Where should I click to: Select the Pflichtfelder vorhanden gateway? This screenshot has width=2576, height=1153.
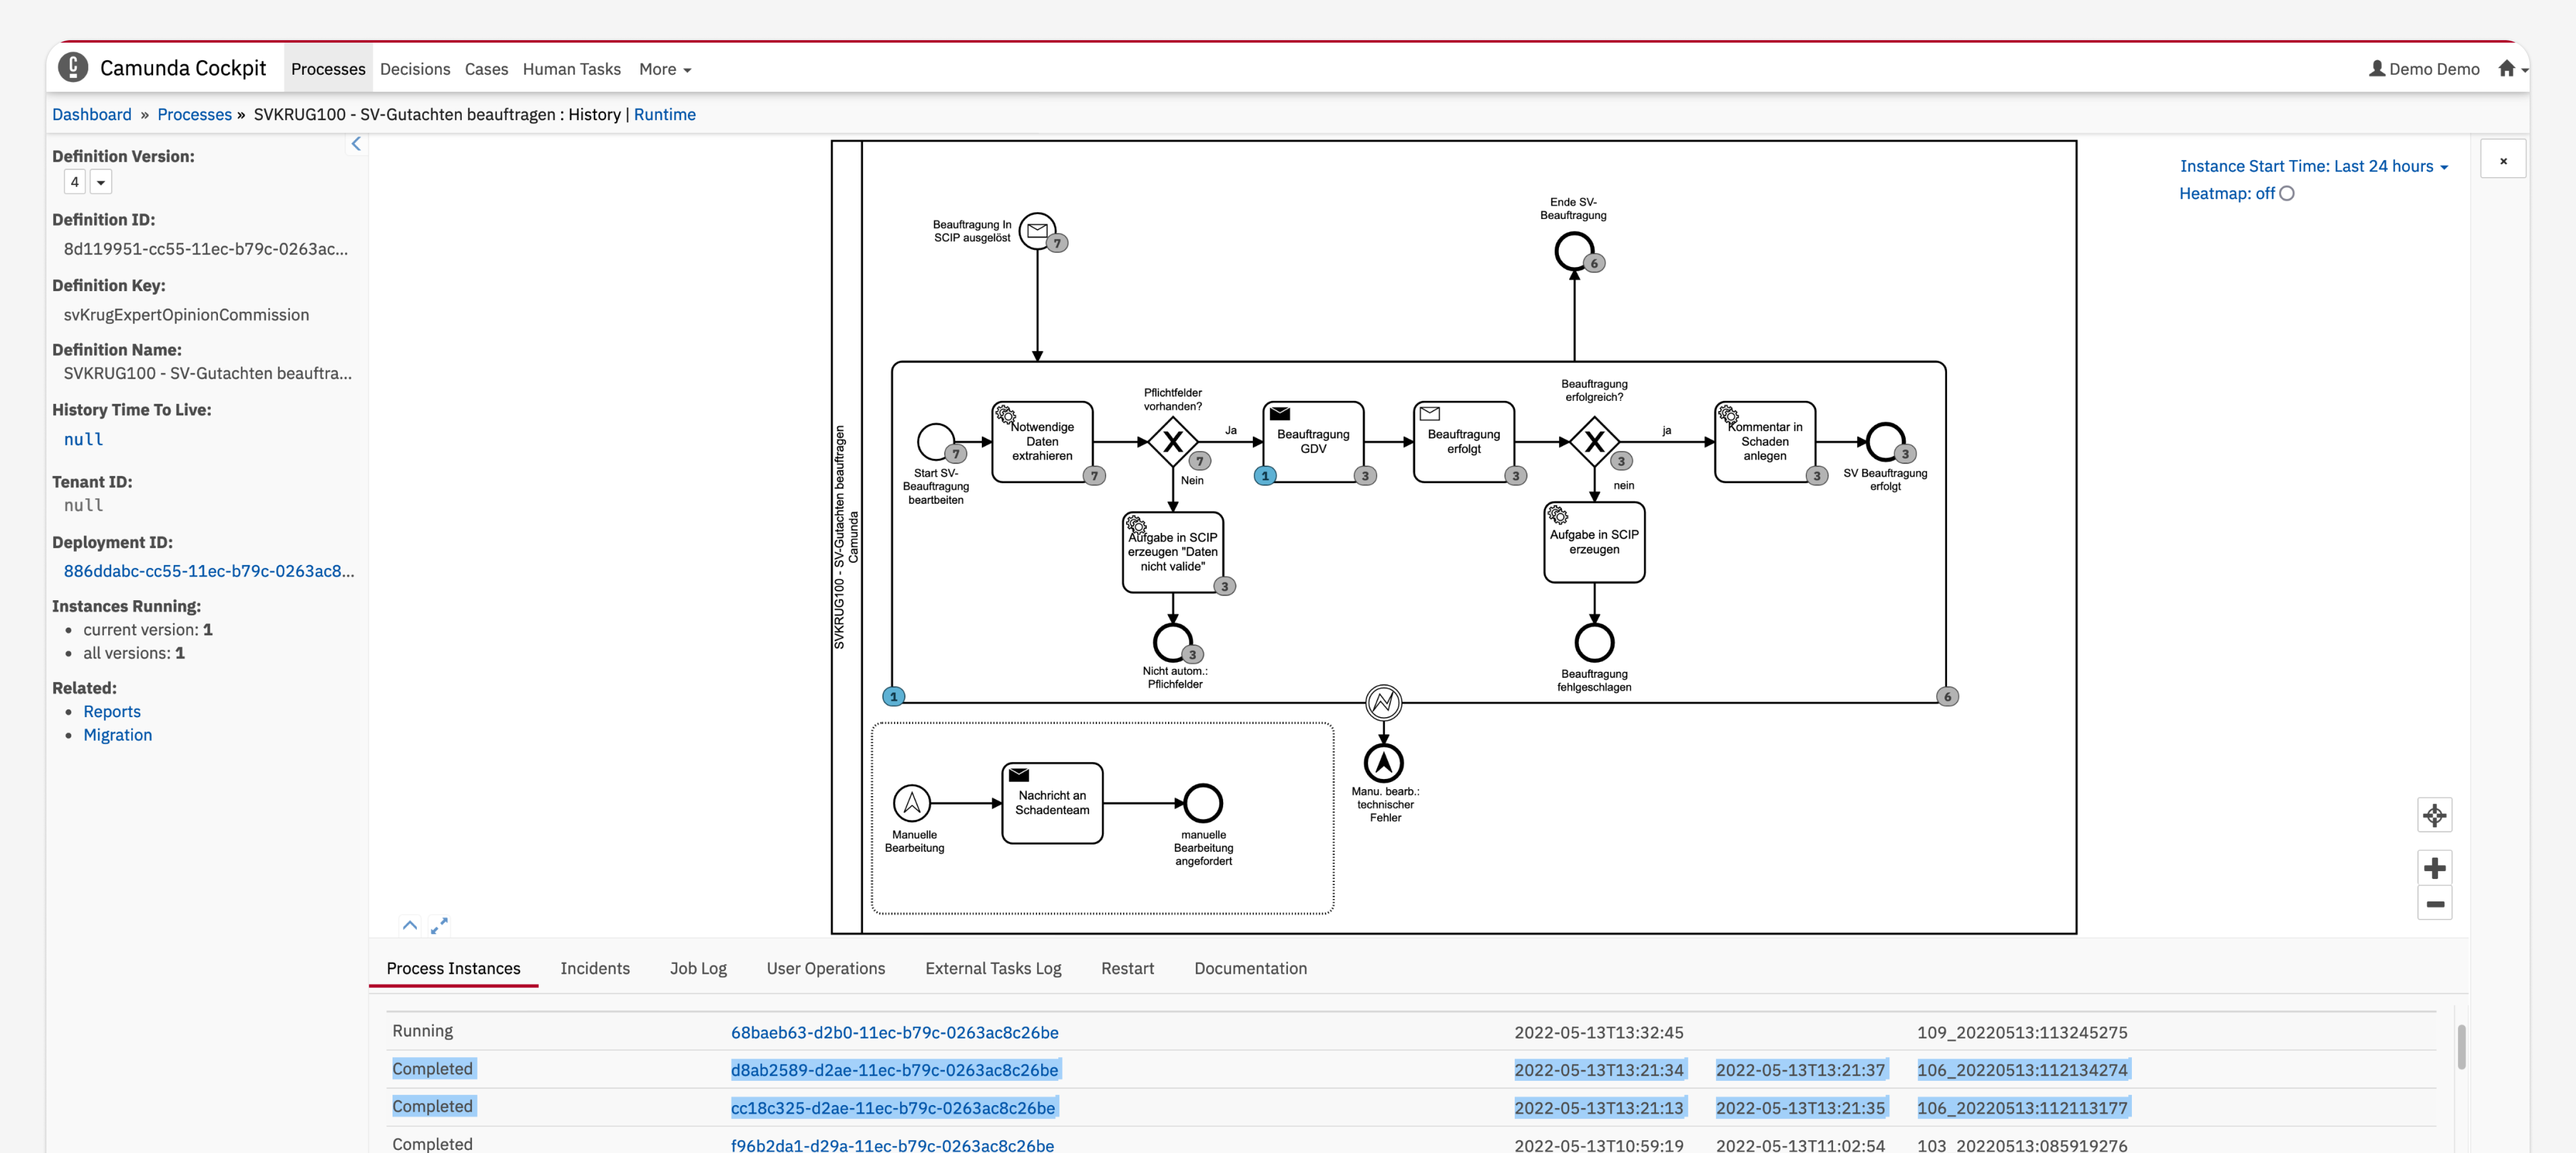point(1173,442)
